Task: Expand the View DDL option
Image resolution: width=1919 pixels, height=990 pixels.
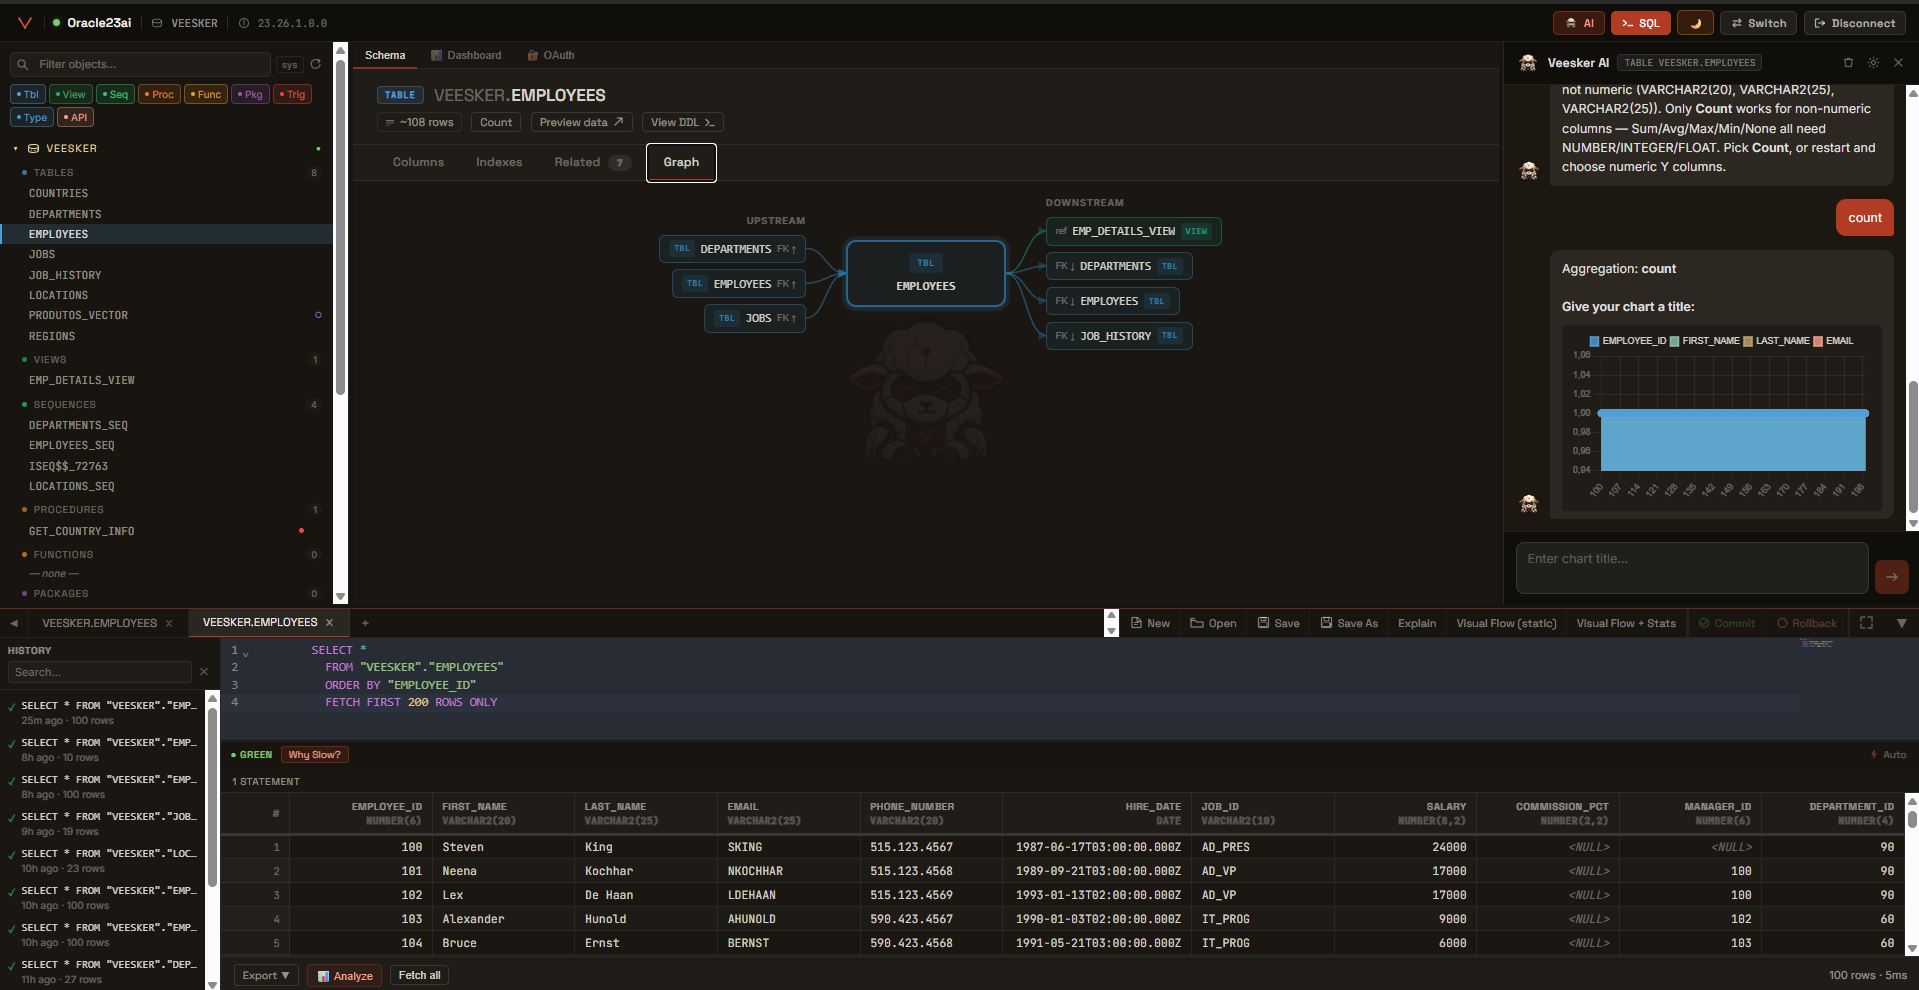Action: point(682,122)
